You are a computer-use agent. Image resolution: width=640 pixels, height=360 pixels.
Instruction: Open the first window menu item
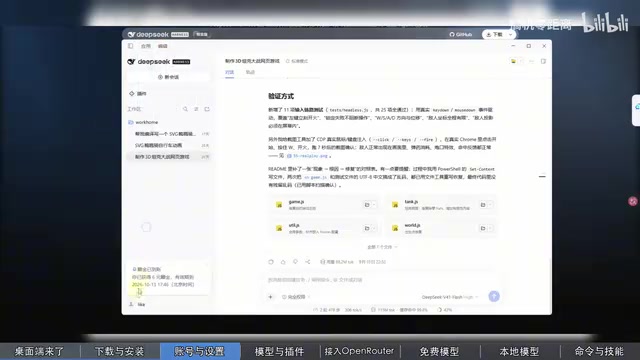click(146, 46)
